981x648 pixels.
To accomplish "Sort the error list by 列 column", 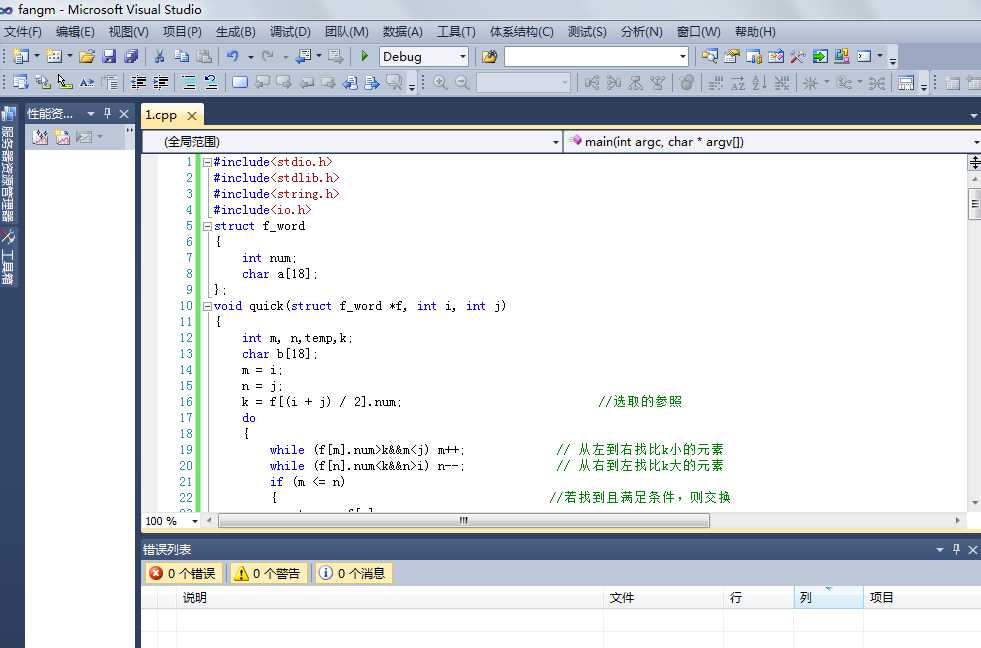I will pos(829,598).
